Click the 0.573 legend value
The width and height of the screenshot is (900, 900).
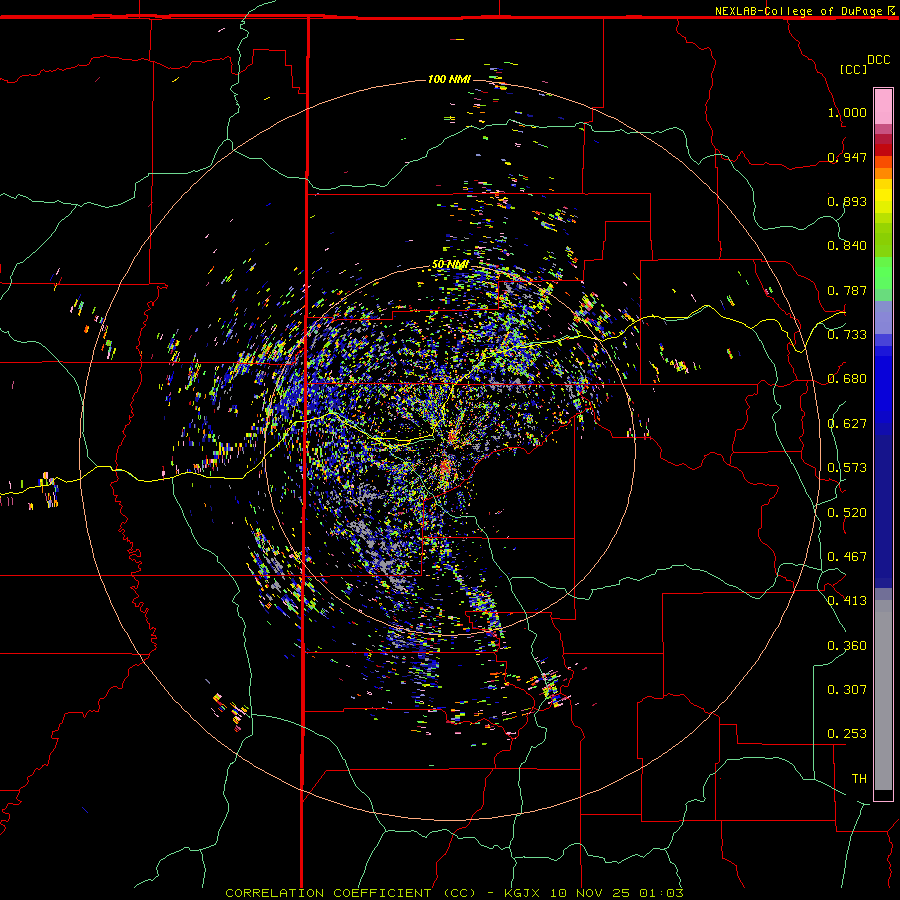[x=847, y=468]
